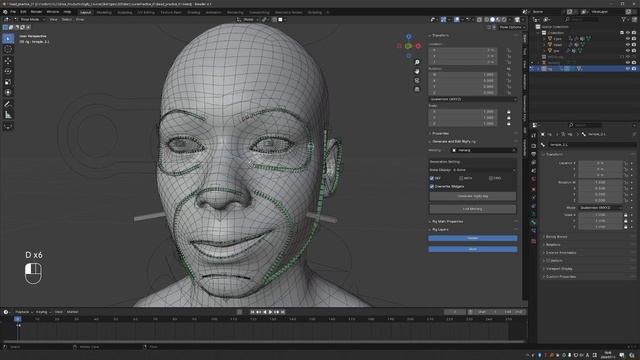Click the Blender logo menu icon

(5, 12)
